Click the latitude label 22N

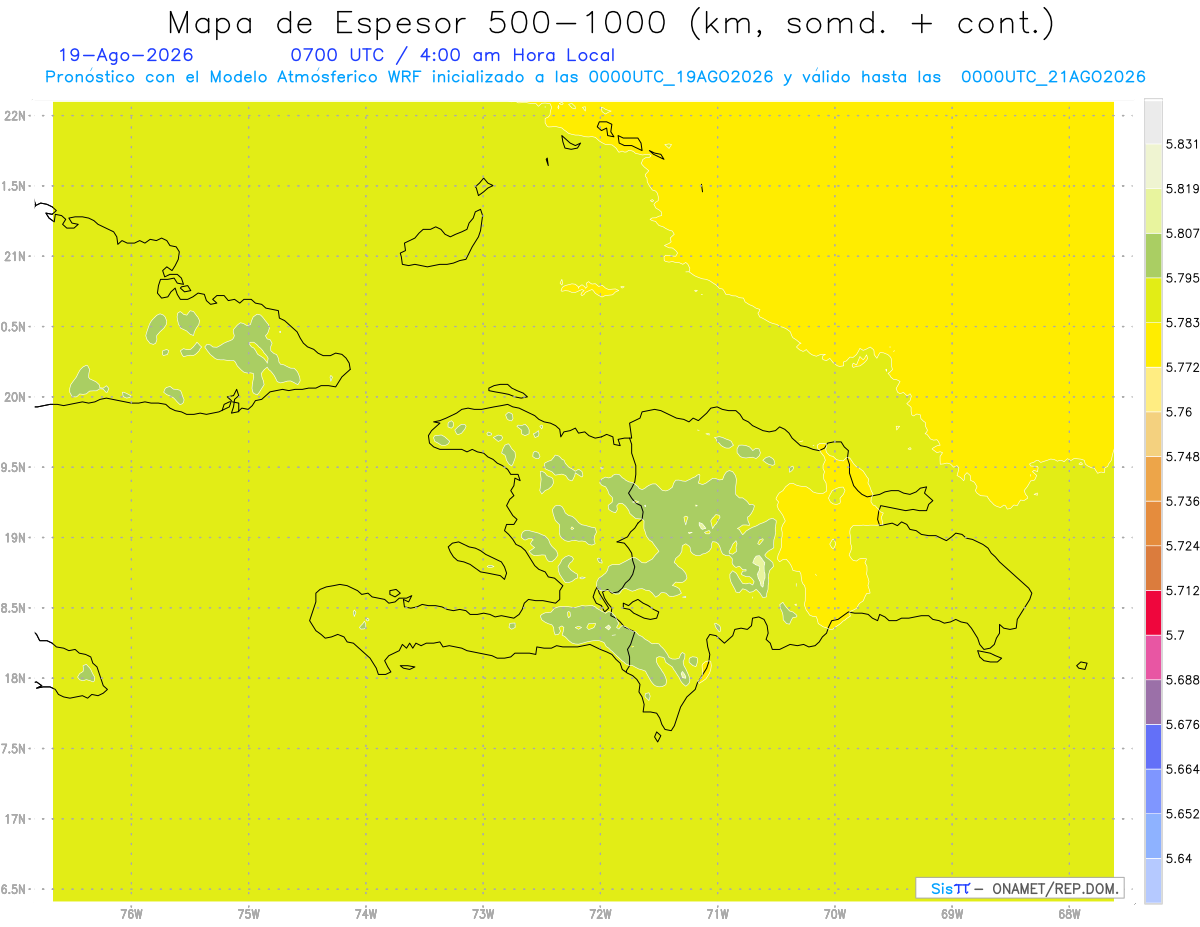click(x=15, y=116)
